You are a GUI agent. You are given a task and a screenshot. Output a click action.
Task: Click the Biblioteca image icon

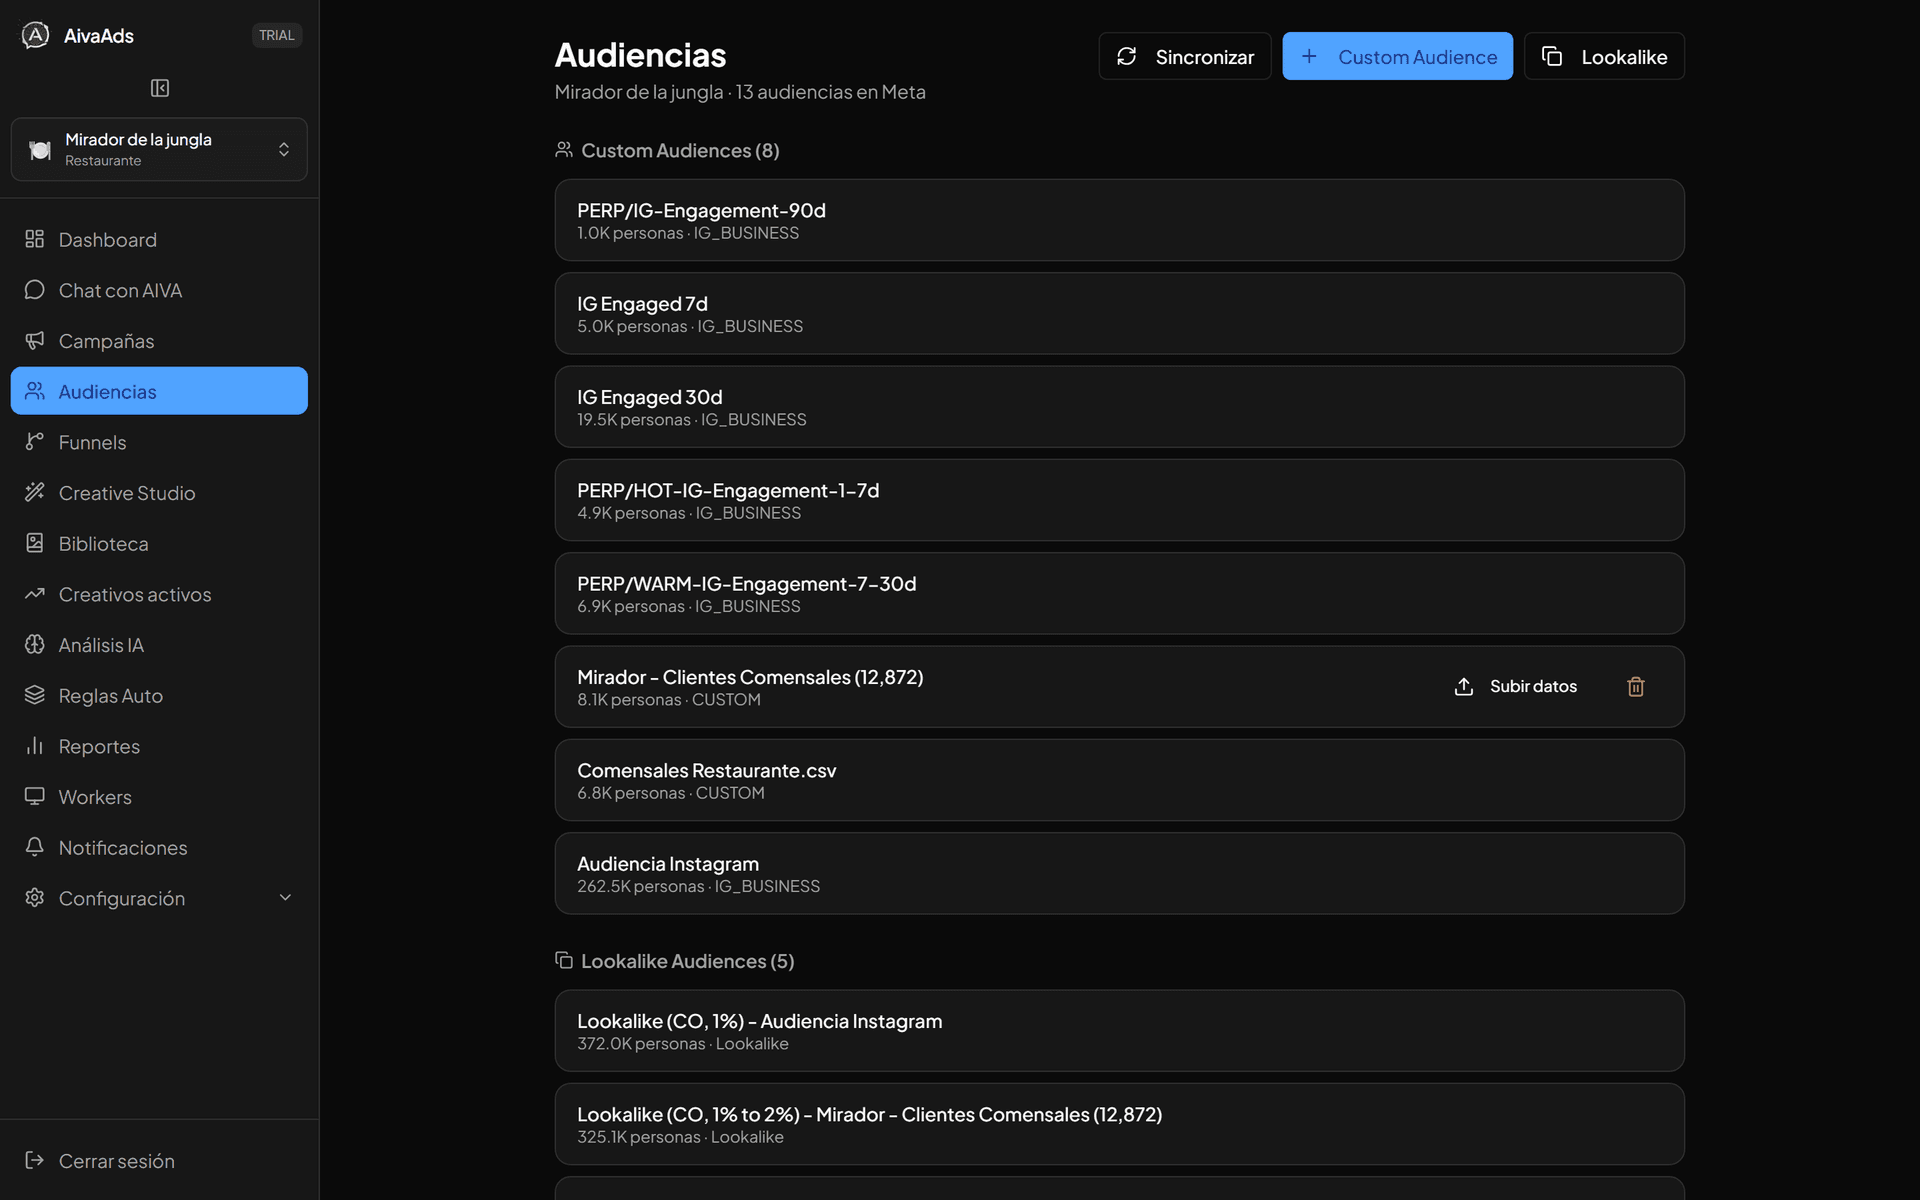pos(35,543)
